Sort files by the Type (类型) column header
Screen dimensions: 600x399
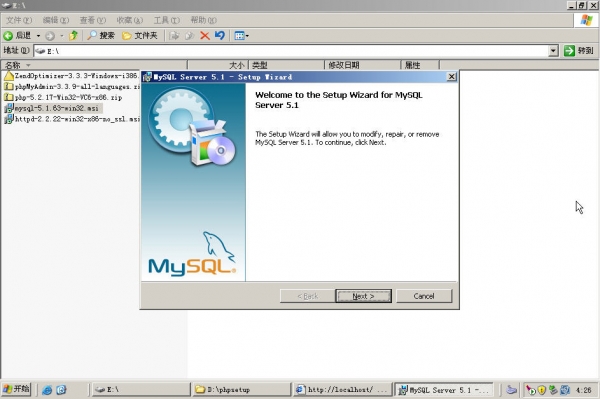click(286, 65)
